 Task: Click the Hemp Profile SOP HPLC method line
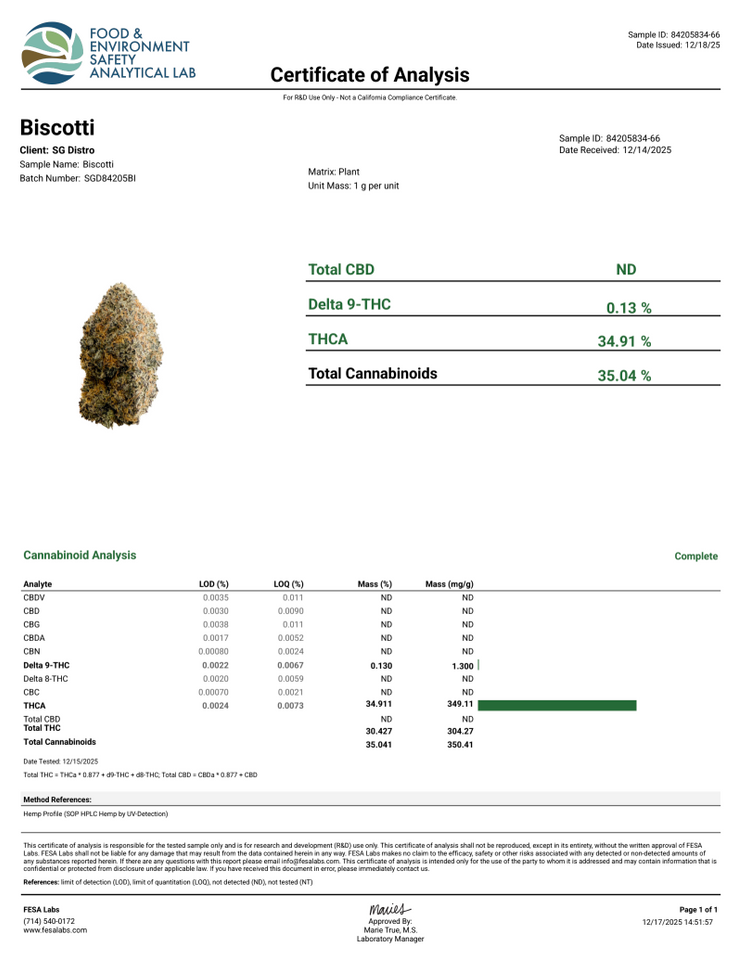pyautogui.click(x=95, y=814)
